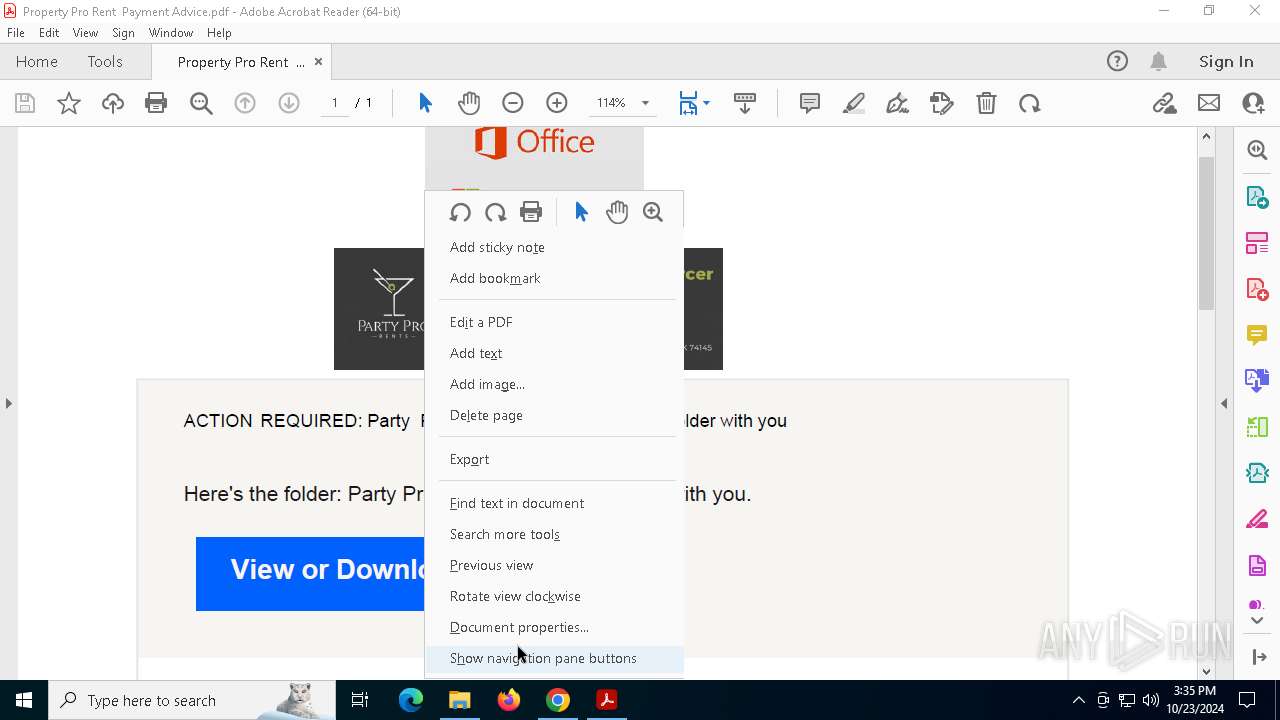Select Add image... in context menu

click(x=554, y=384)
